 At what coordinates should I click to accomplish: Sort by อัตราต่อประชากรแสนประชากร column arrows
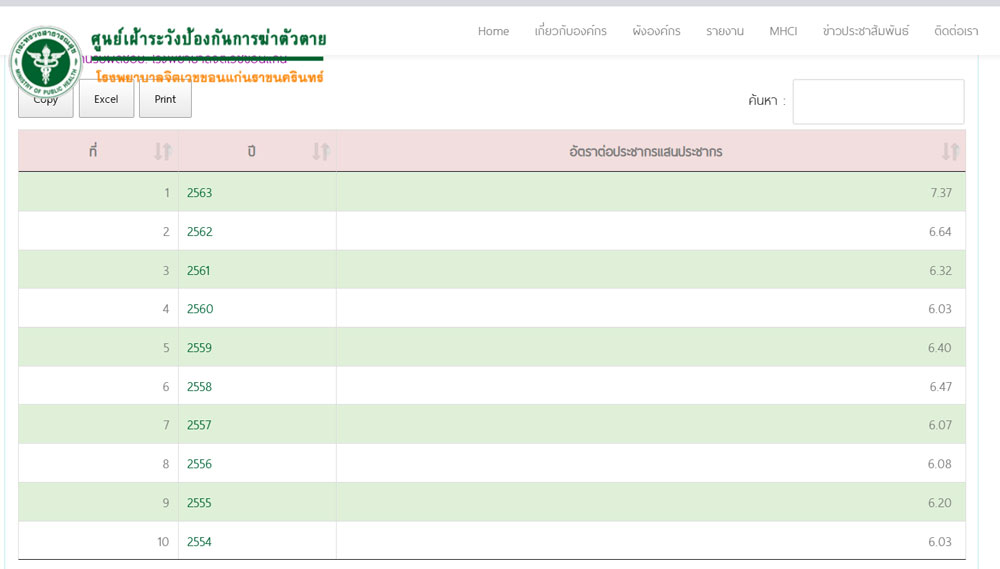[x=950, y=151]
